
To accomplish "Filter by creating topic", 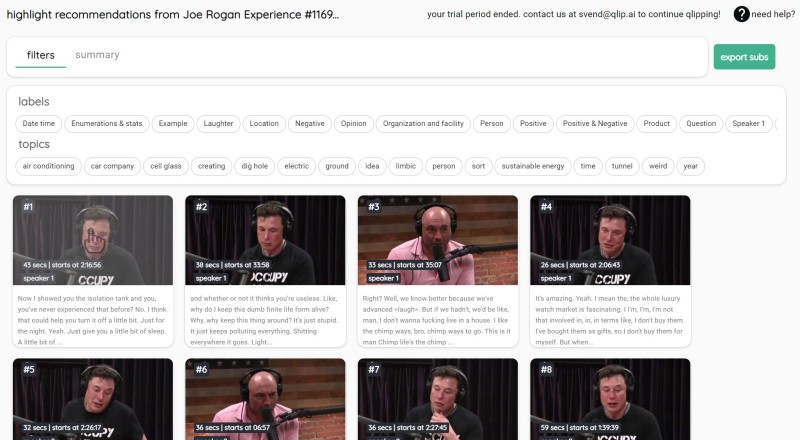I will click(212, 166).
